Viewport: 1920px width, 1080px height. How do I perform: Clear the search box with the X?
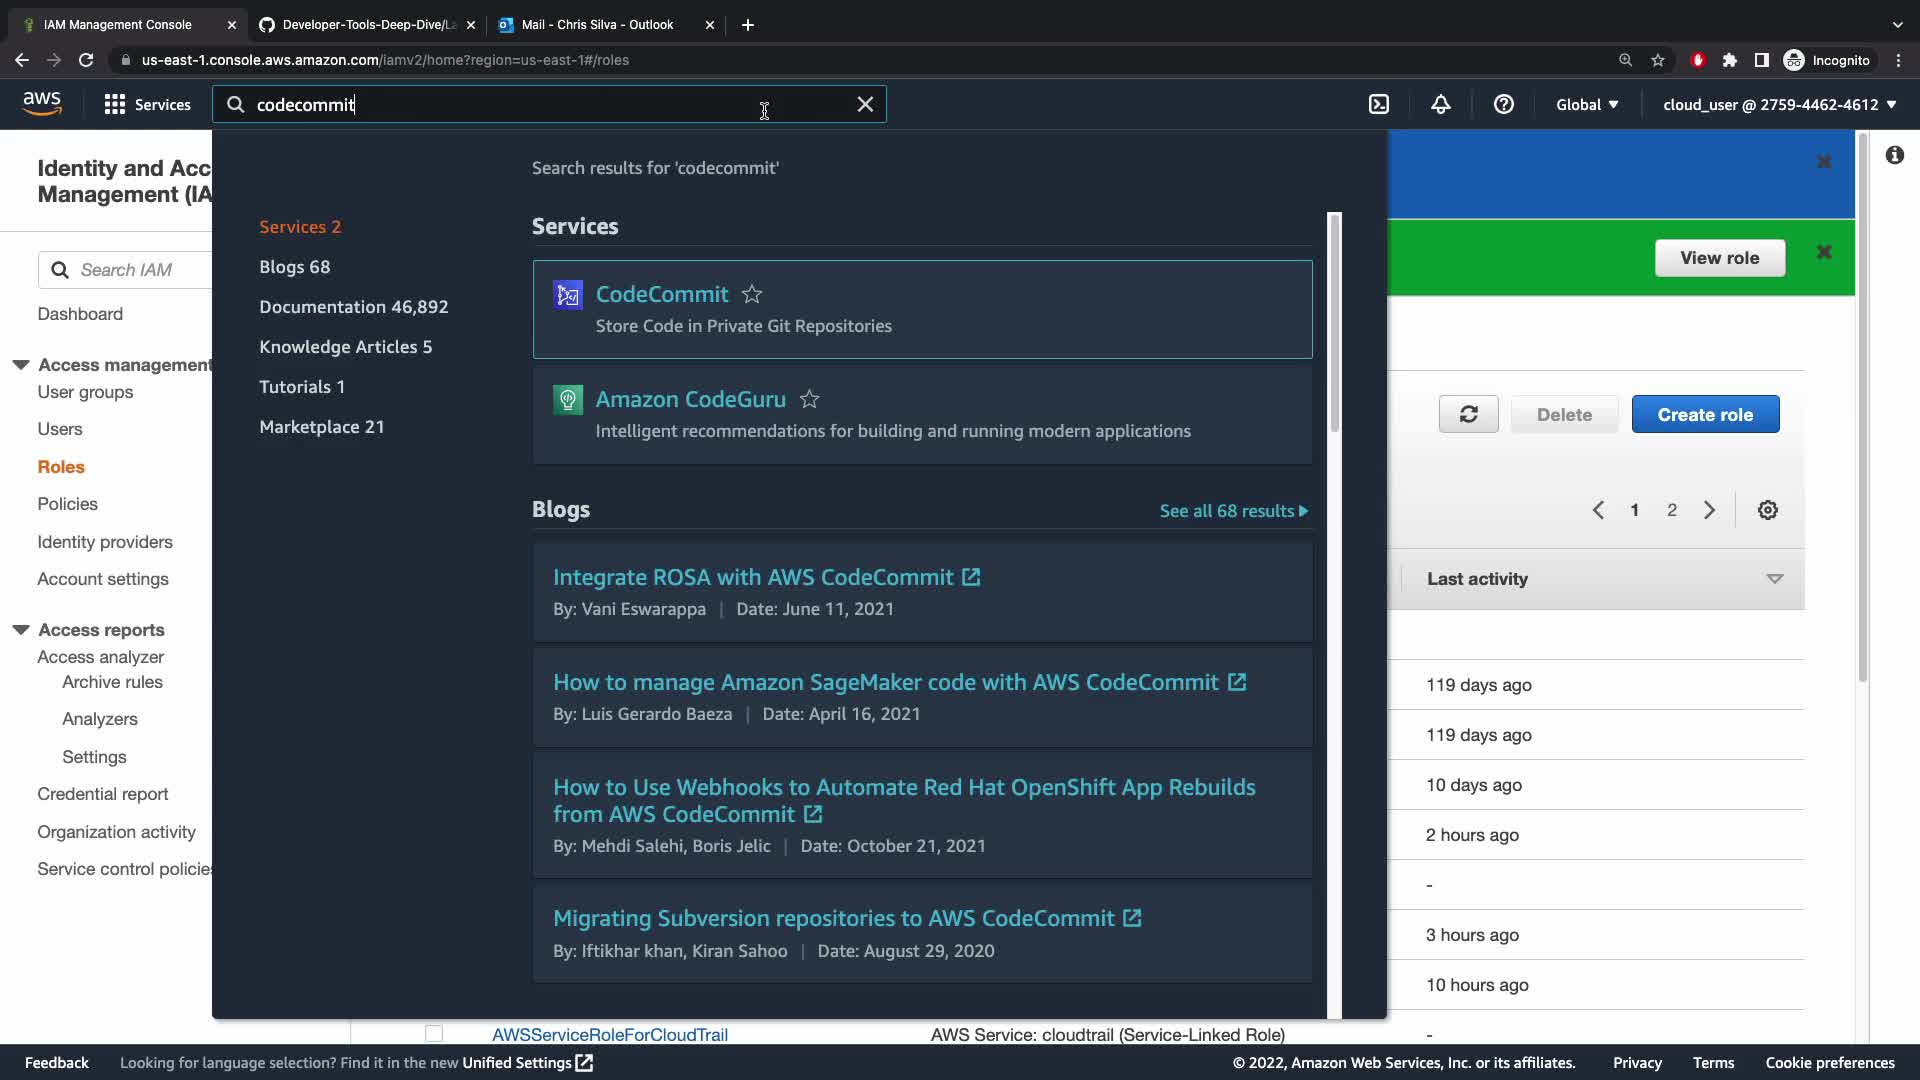[865, 104]
